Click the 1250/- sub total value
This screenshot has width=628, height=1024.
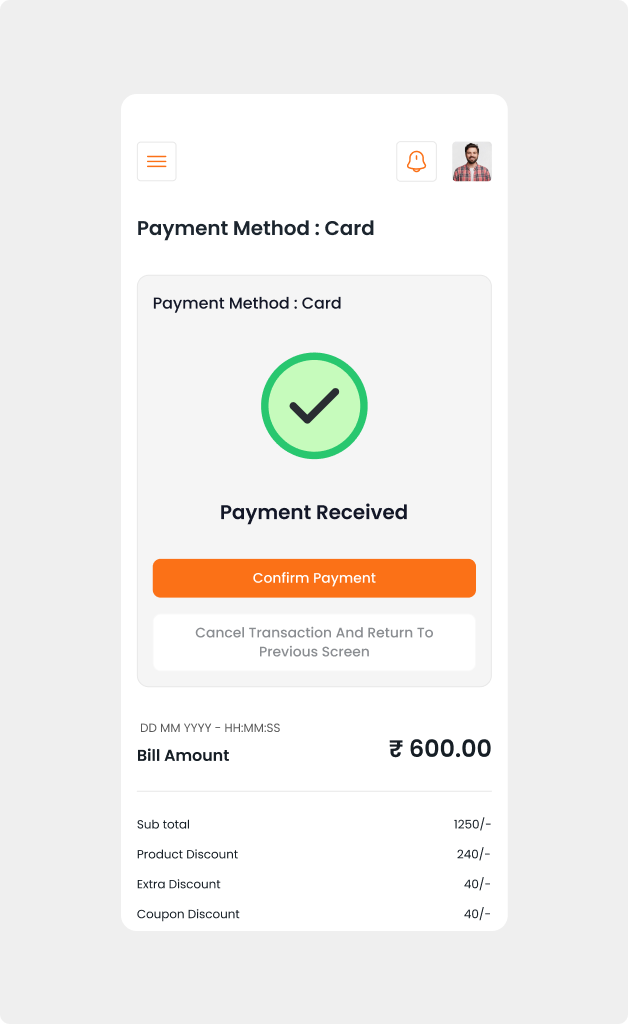(x=472, y=824)
